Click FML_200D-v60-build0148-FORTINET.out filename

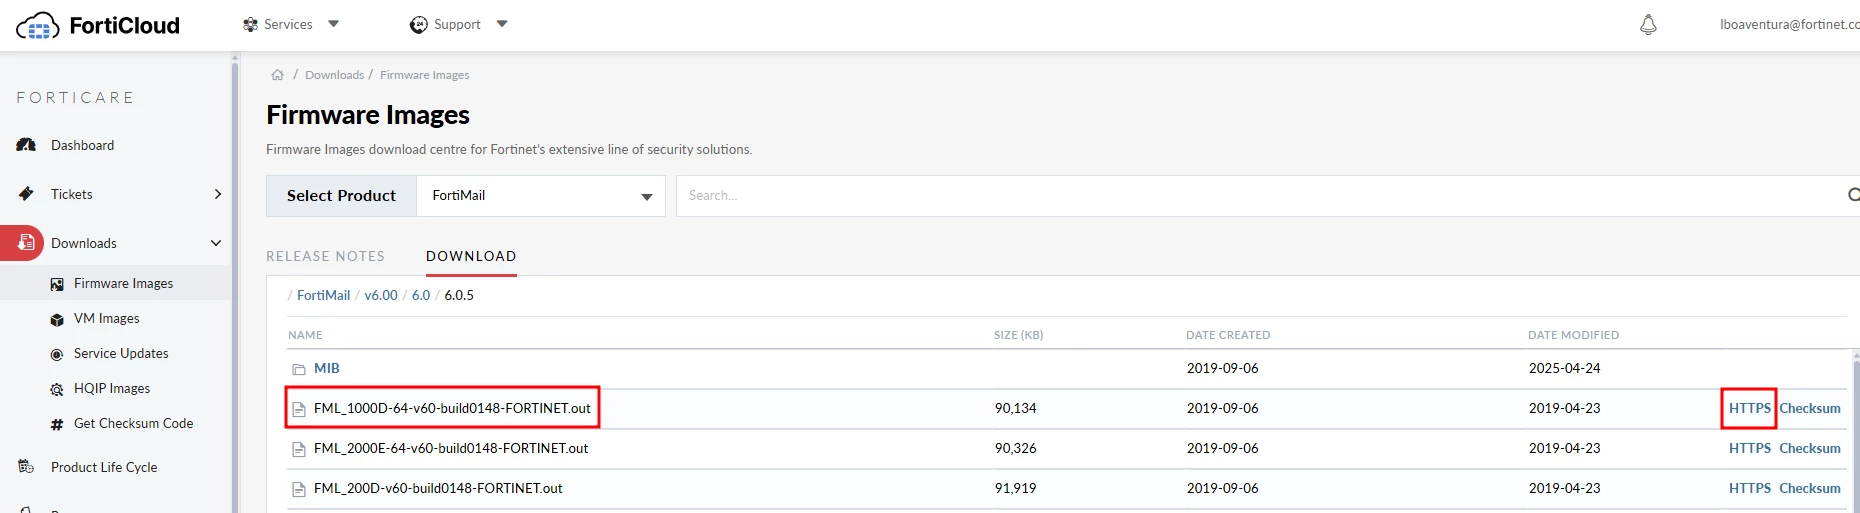click(x=438, y=488)
